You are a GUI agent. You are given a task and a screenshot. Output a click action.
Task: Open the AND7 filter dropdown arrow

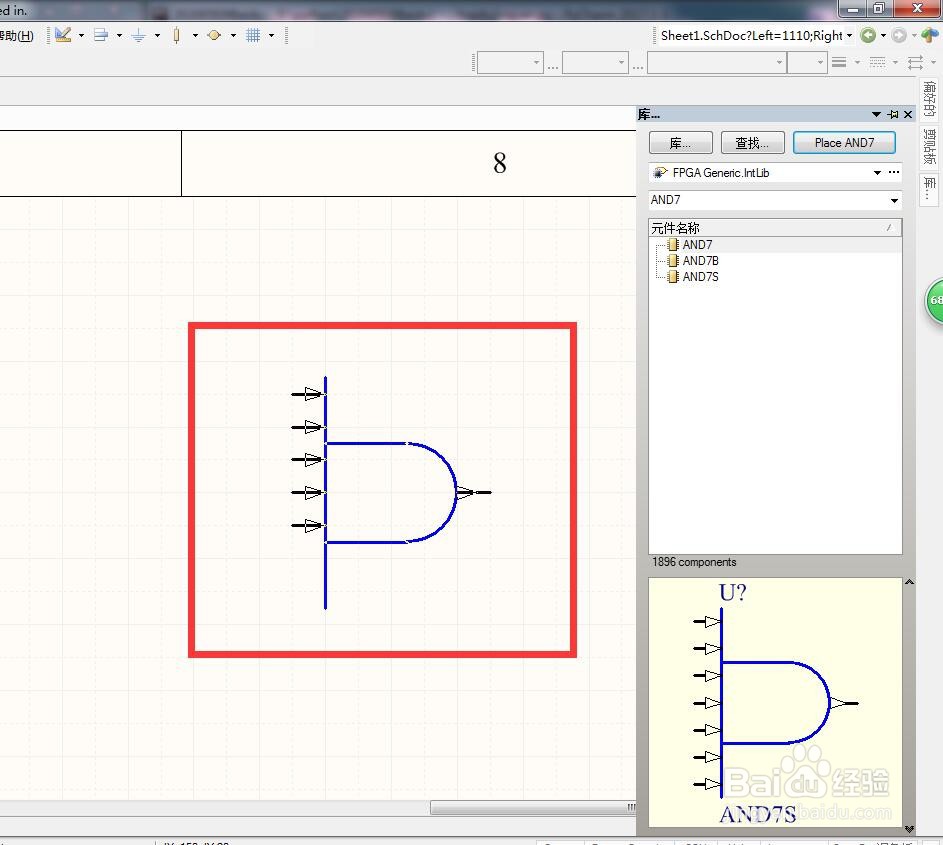coord(894,200)
